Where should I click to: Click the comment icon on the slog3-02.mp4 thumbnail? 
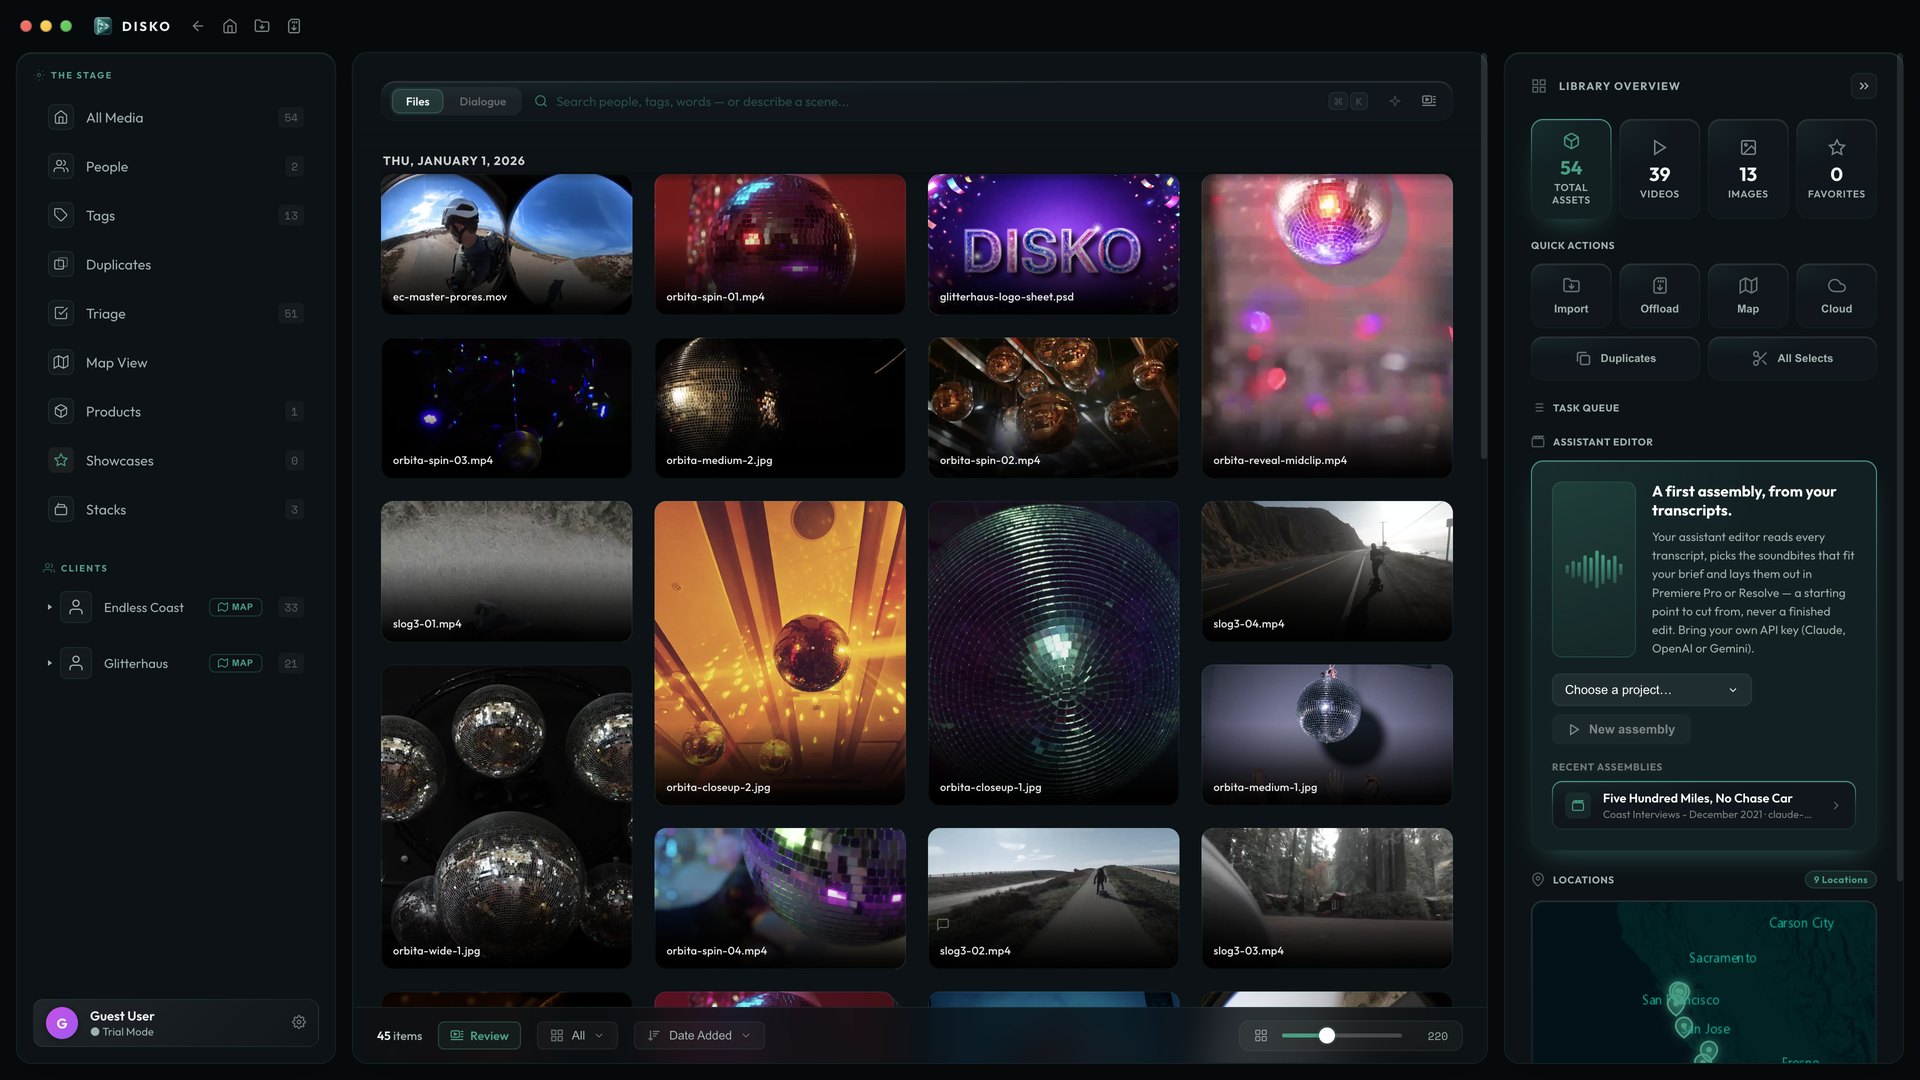tap(943, 924)
